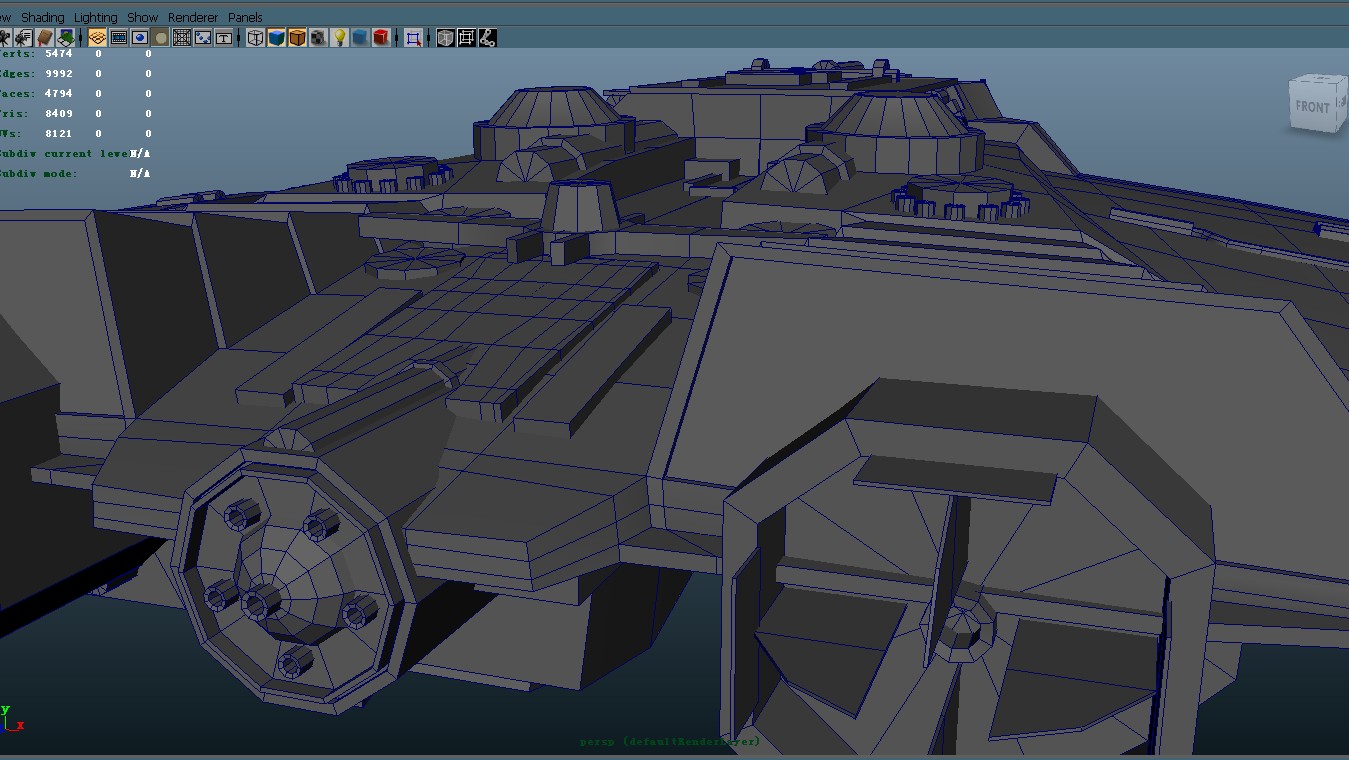Click the red cube high quality icon
Image resolution: width=1349 pixels, height=760 pixels.
coord(381,38)
